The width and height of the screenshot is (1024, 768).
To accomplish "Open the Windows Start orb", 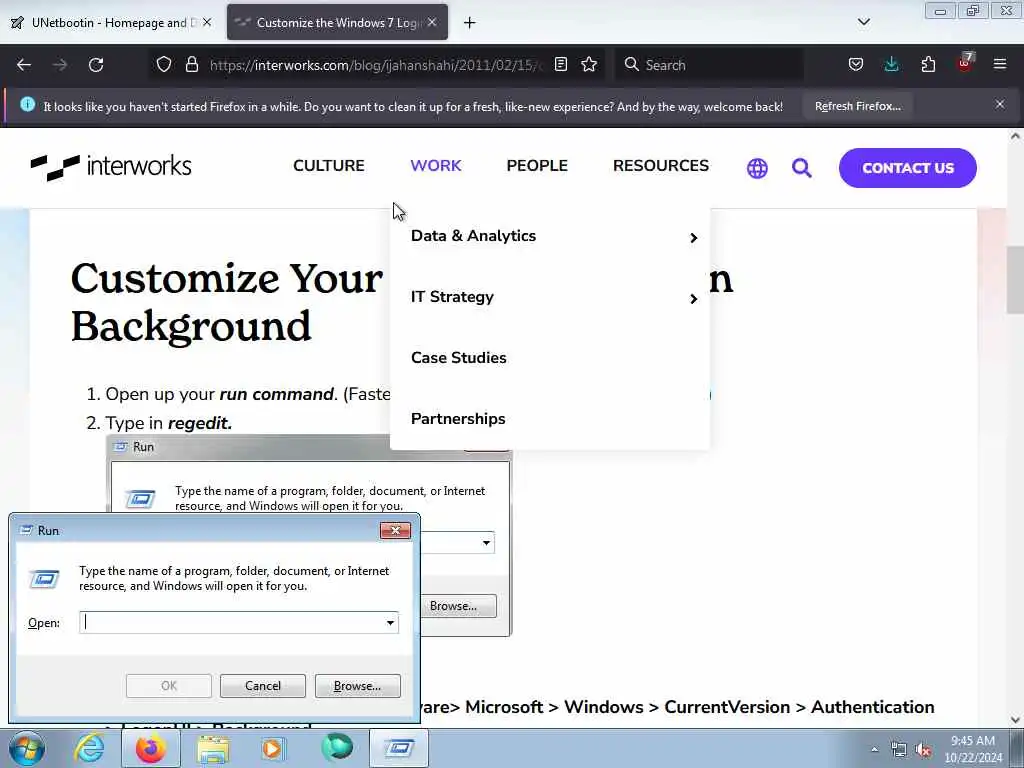I will [x=27, y=748].
